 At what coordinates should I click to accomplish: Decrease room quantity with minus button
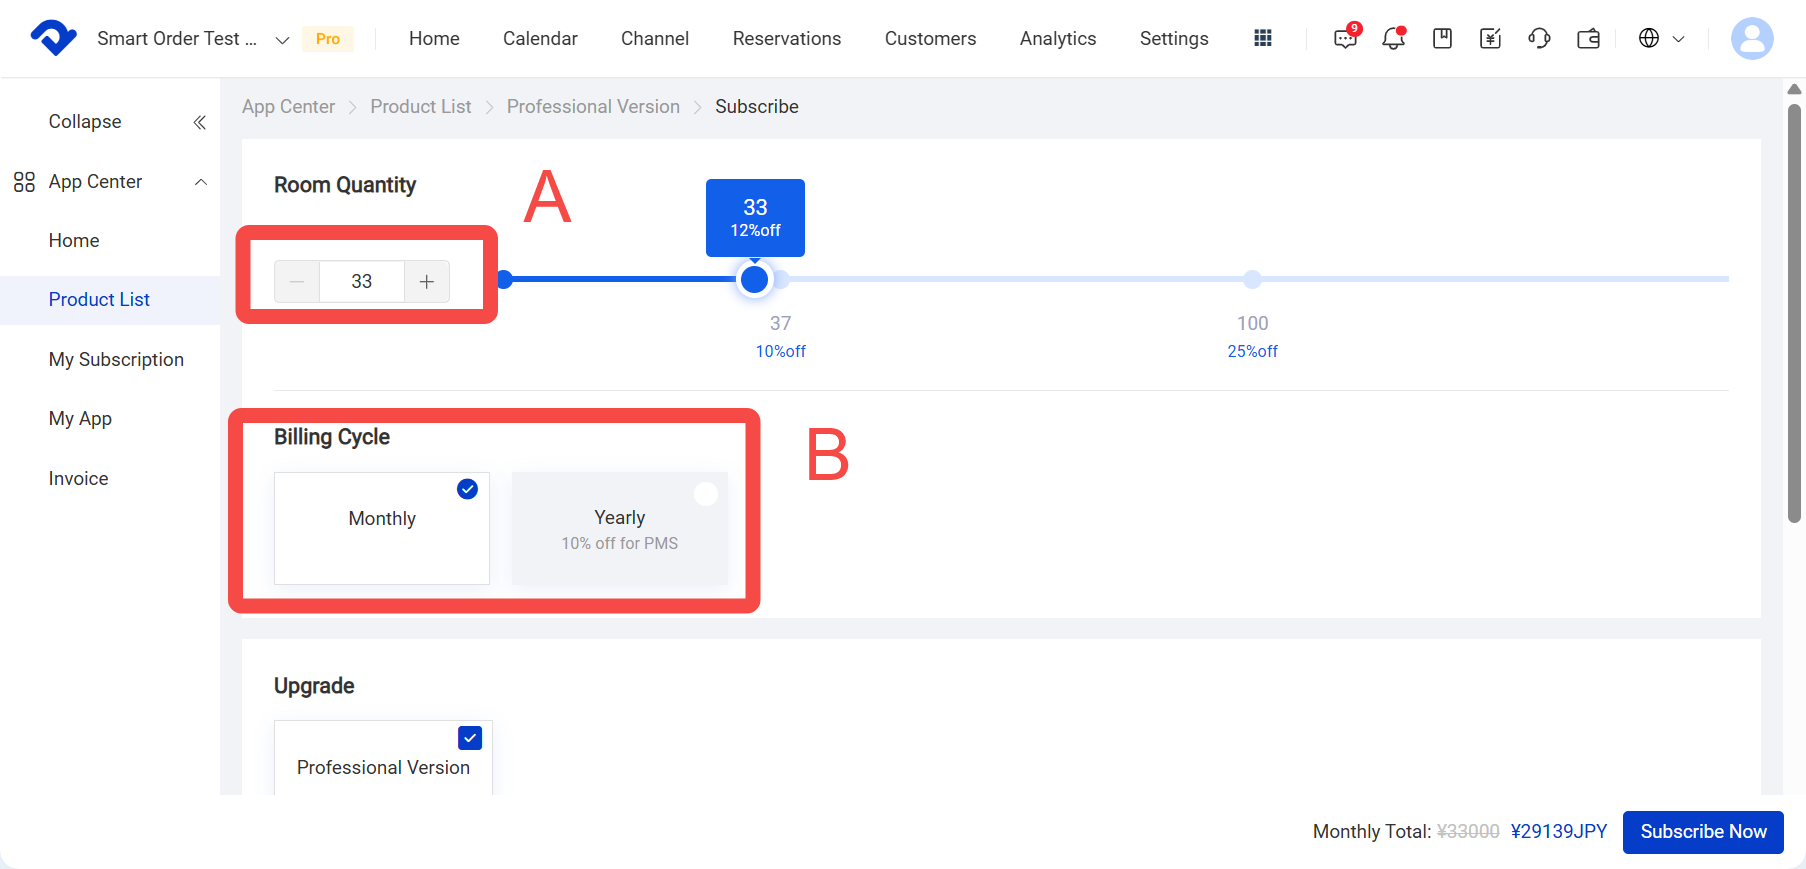point(297,282)
